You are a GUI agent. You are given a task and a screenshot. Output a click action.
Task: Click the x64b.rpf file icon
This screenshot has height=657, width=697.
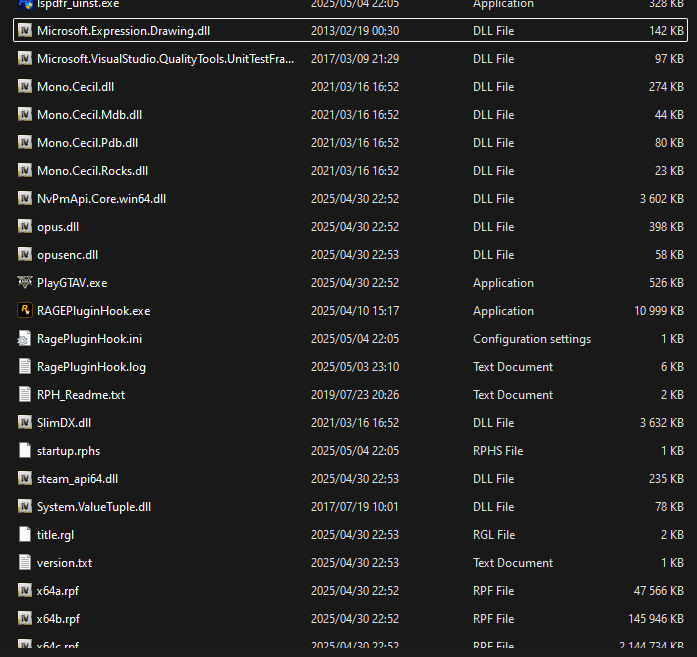coord(24,618)
